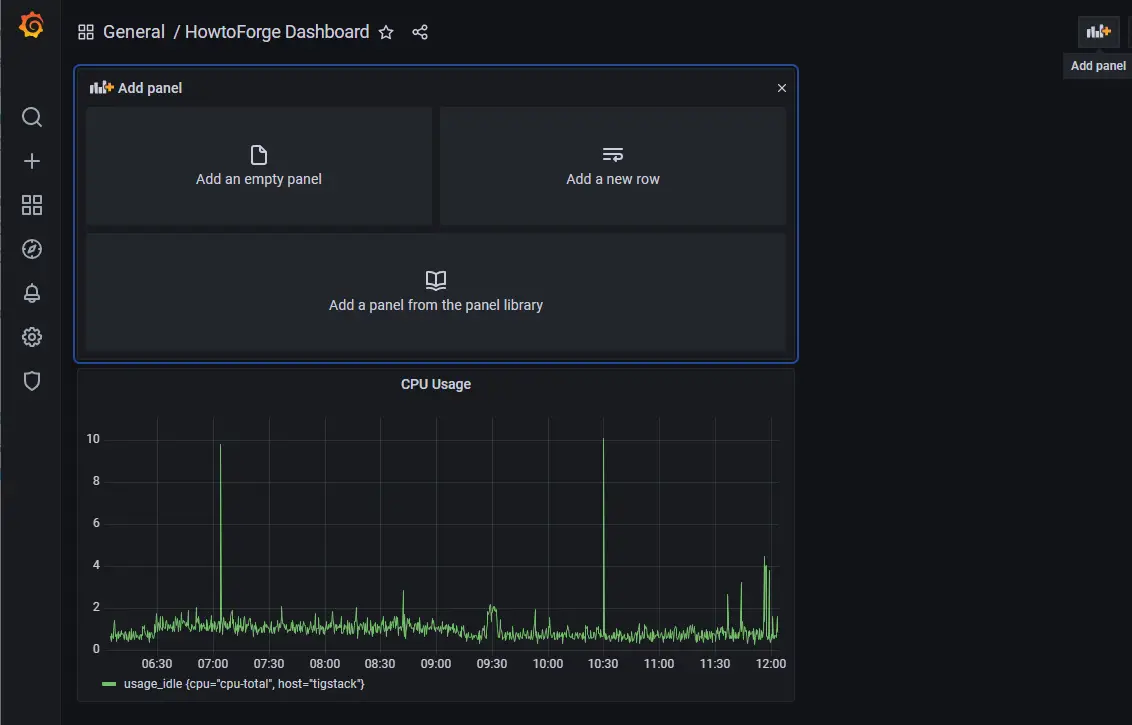Screen dimensions: 1132x725
Task: Open the Dashboards icon in sidebar
Action: (31, 205)
